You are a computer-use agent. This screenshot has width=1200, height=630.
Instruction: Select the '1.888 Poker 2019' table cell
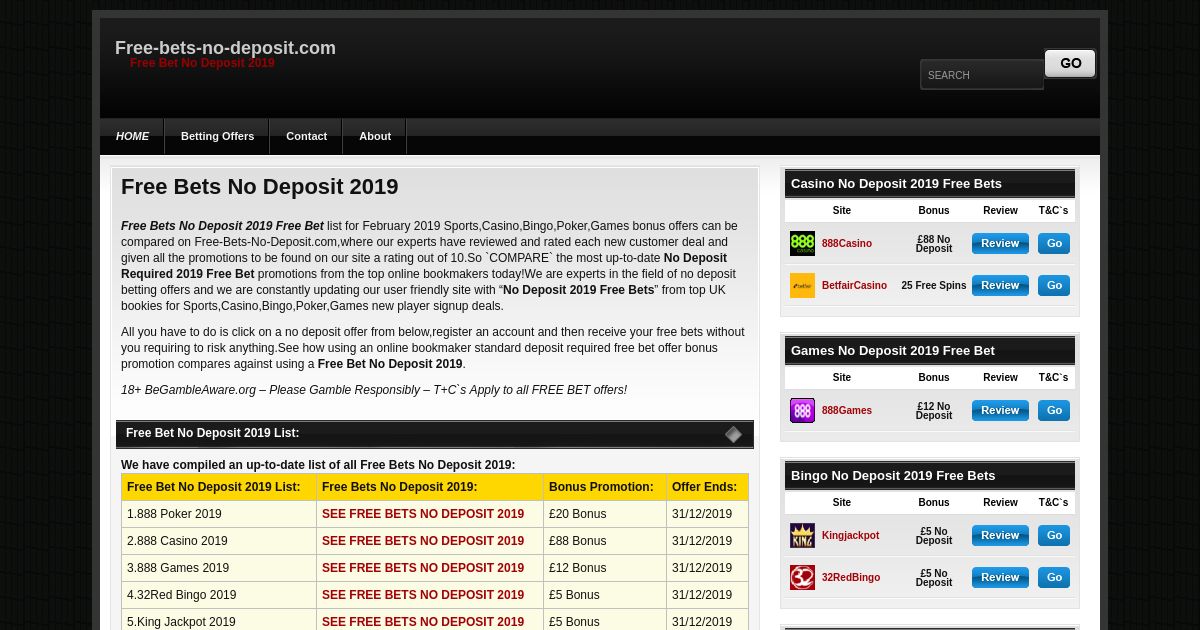tap(219, 514)
